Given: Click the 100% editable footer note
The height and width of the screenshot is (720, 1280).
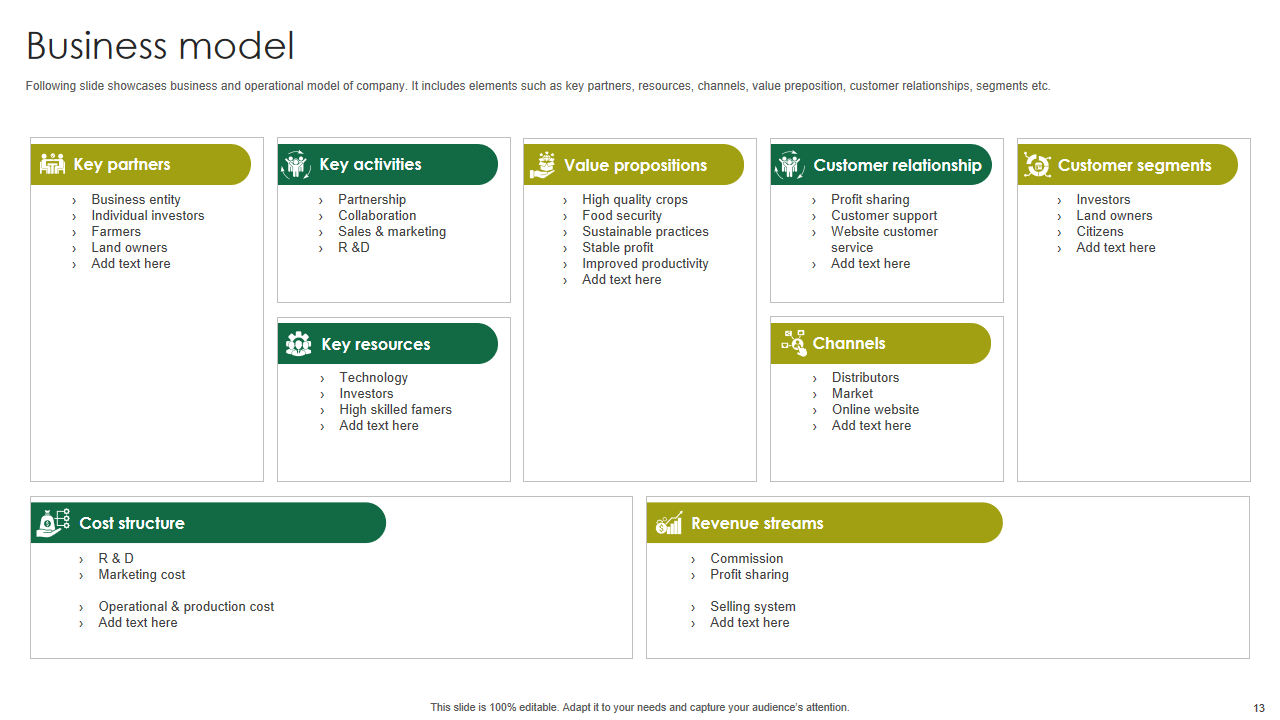Looking at the screenshot, I should click(x=640, y=708).
